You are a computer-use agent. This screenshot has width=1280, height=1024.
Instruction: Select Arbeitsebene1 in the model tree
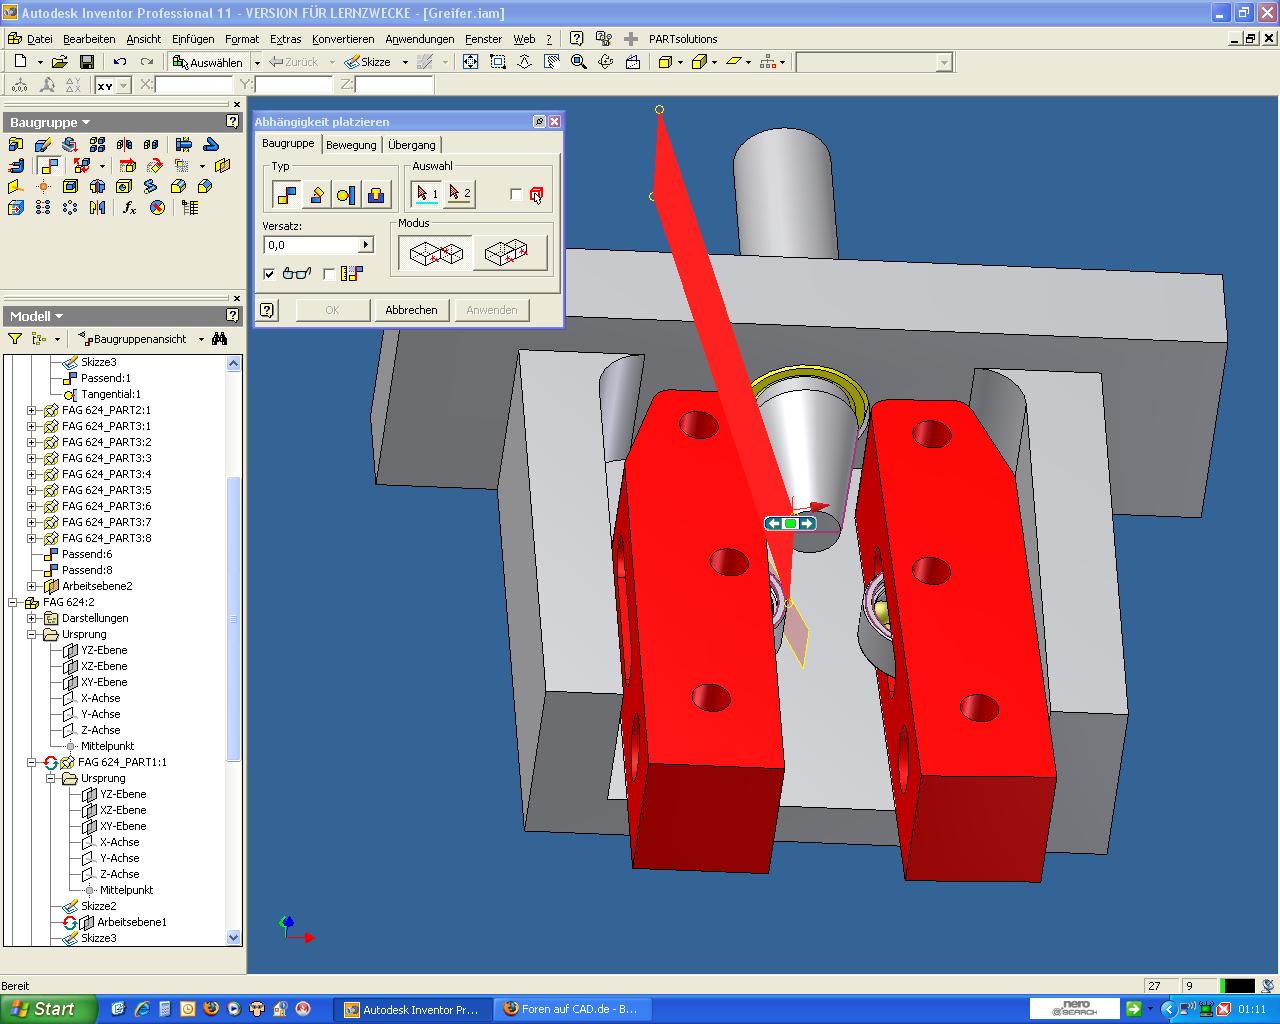[x=131, y=922]
